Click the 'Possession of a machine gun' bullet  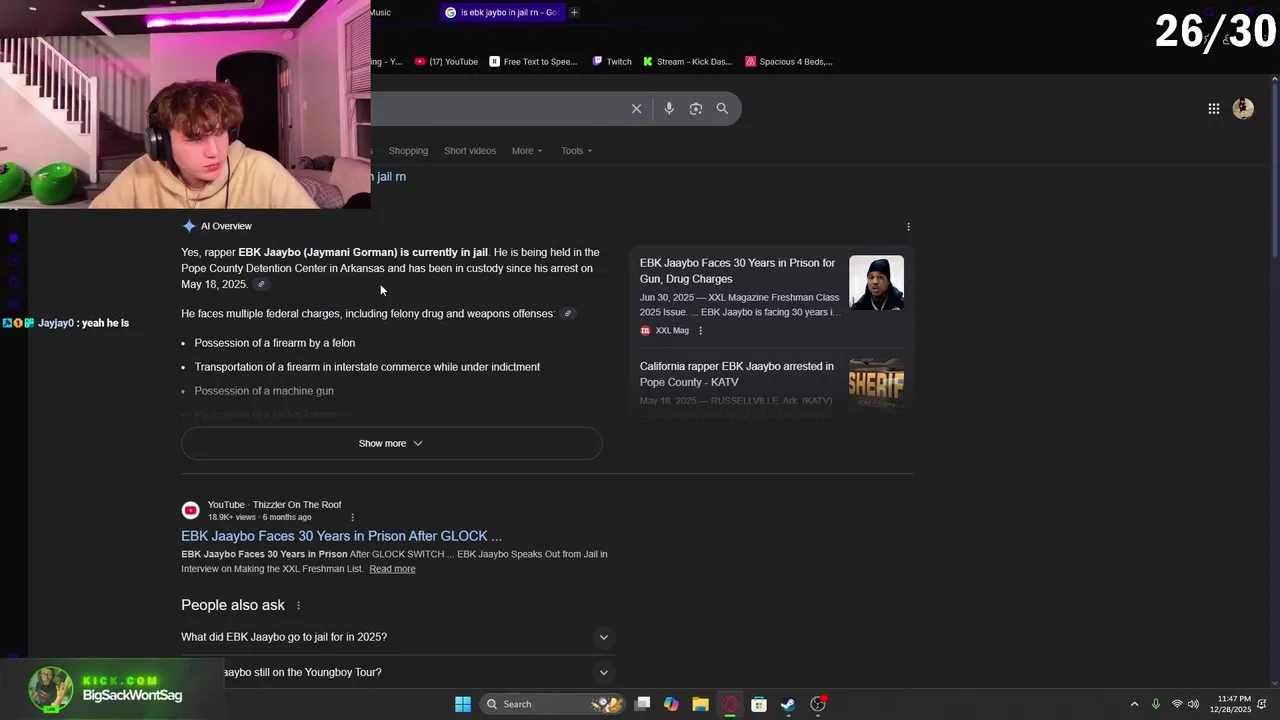(264, 391)
